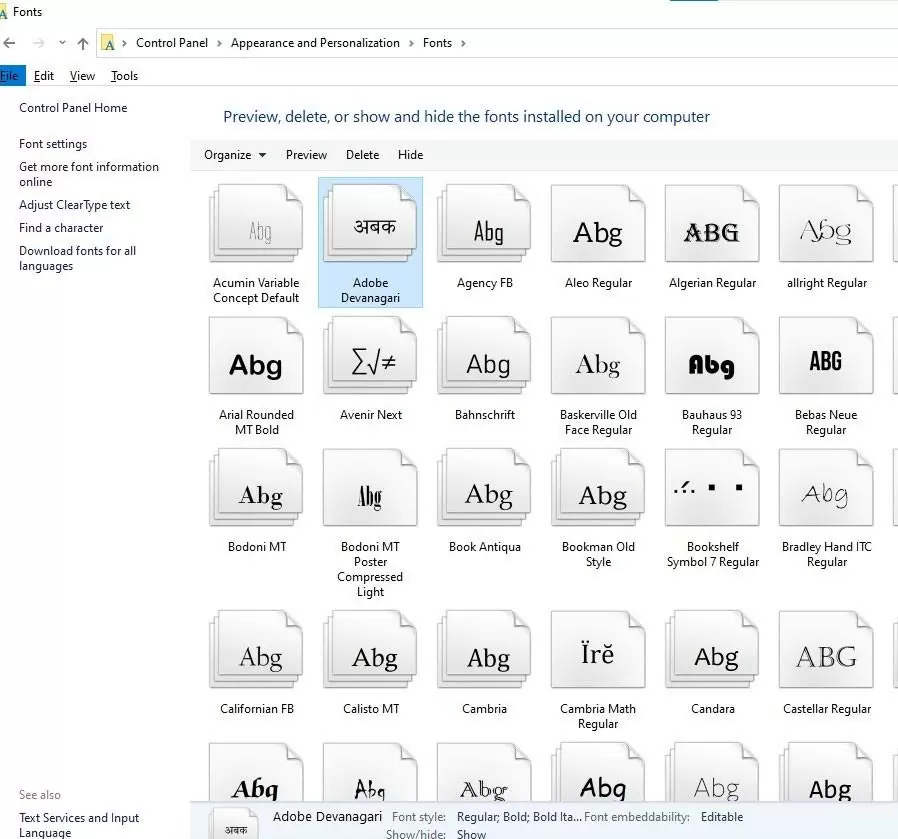Screen dimensions: 898x839
Task: Select the Cambria font icon
Action: [x=485, y=649]
